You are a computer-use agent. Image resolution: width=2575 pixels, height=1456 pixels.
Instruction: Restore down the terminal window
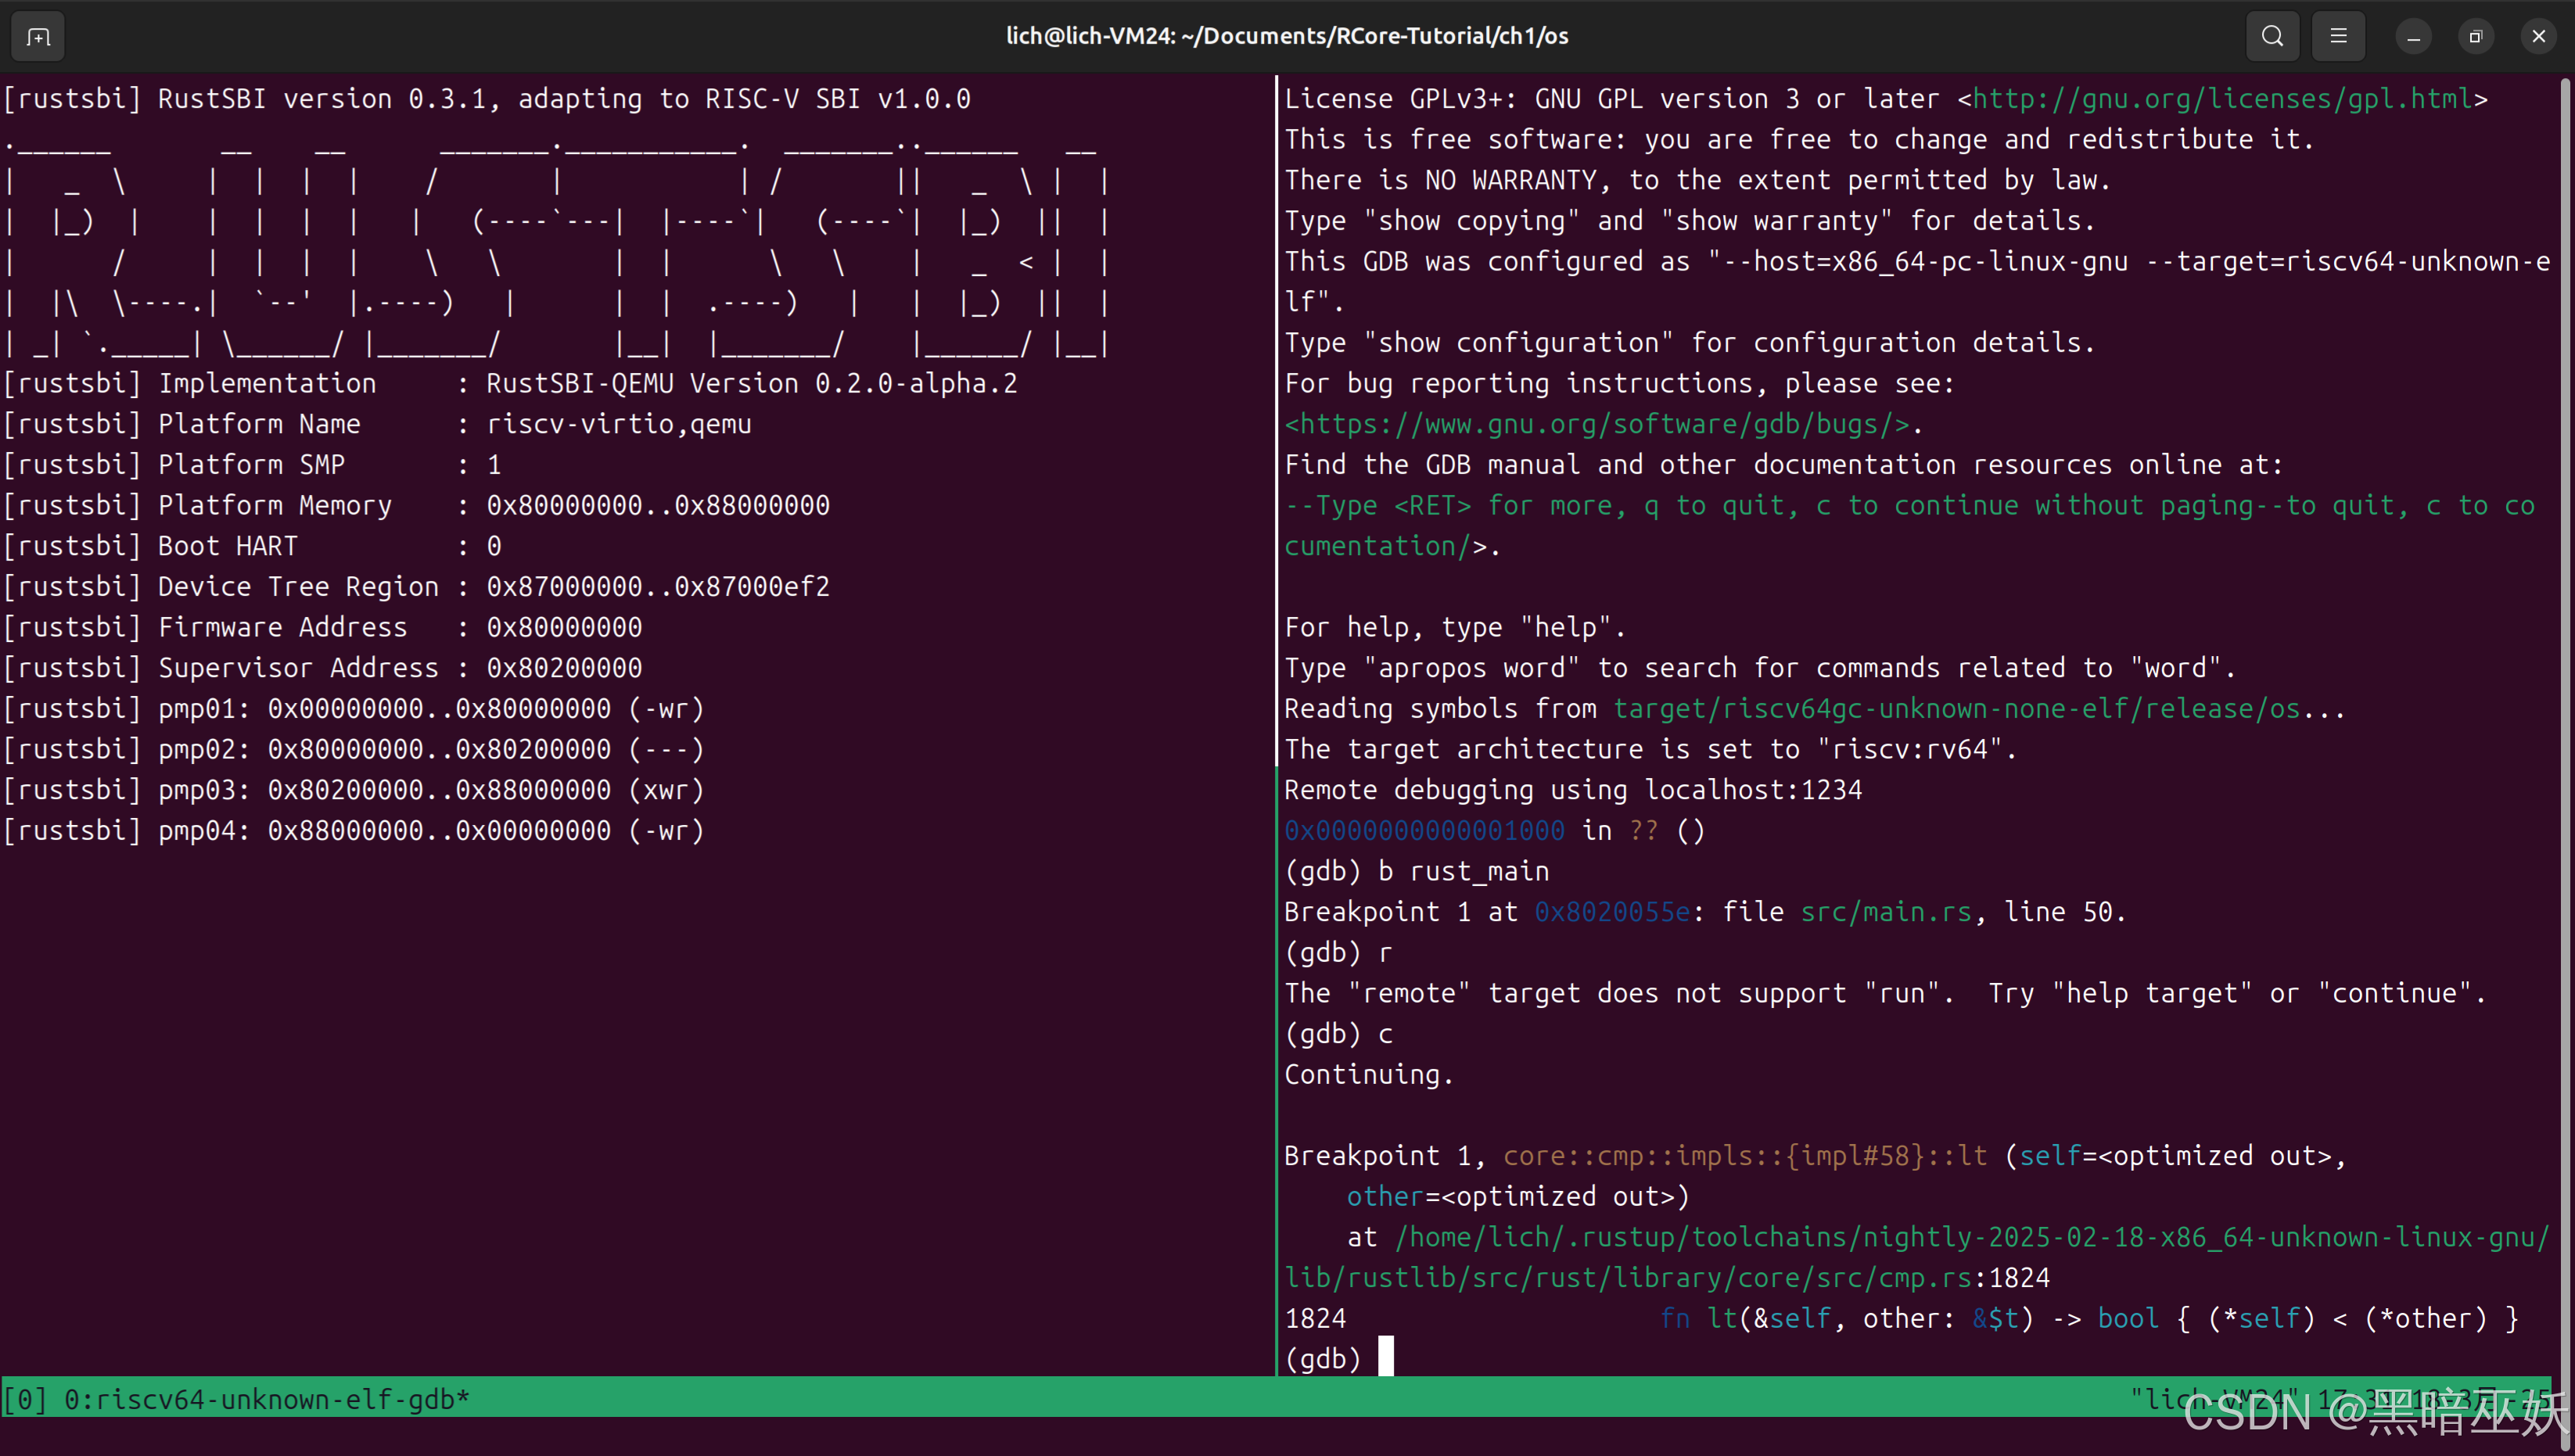(2476, 37)
